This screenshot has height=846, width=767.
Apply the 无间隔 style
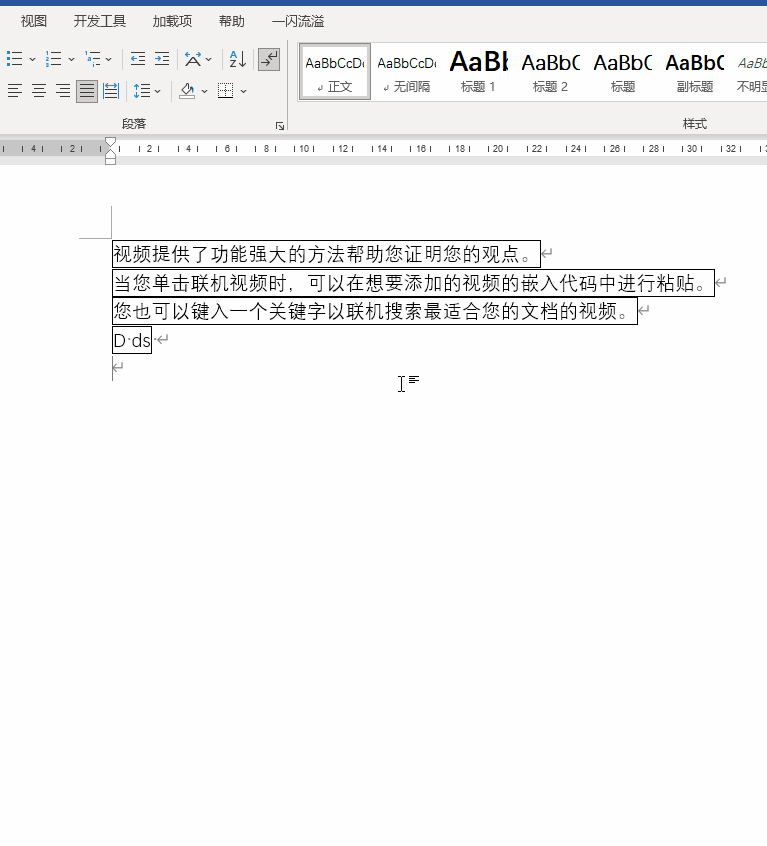click(407, 72)
